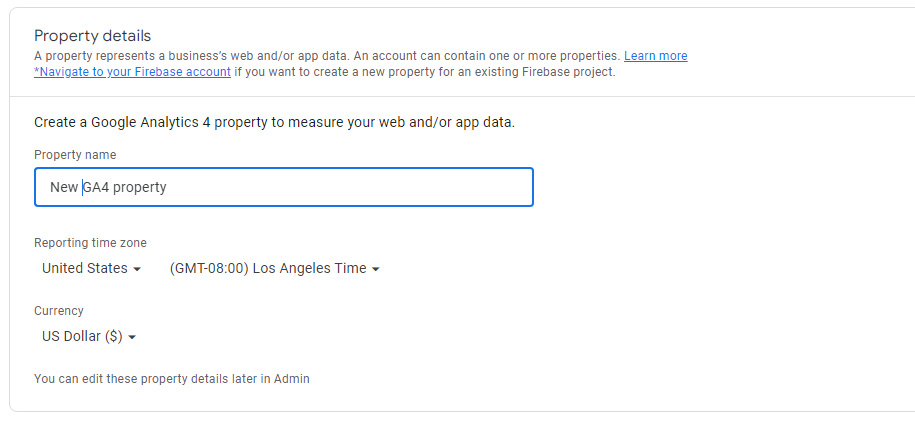Click Navigate to your Firebase account link
The image size is (915, 422).
click(x=133, y=72)
